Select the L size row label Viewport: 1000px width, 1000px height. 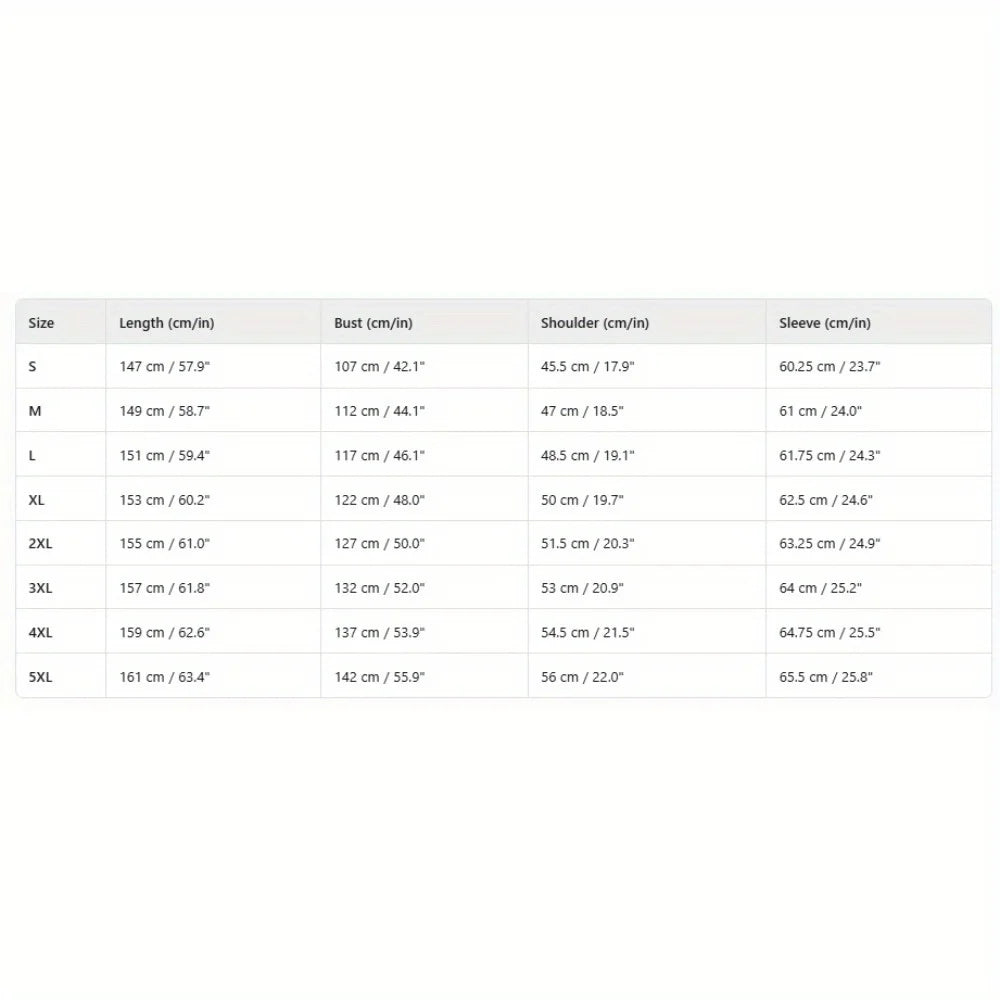tap(33, 455)
